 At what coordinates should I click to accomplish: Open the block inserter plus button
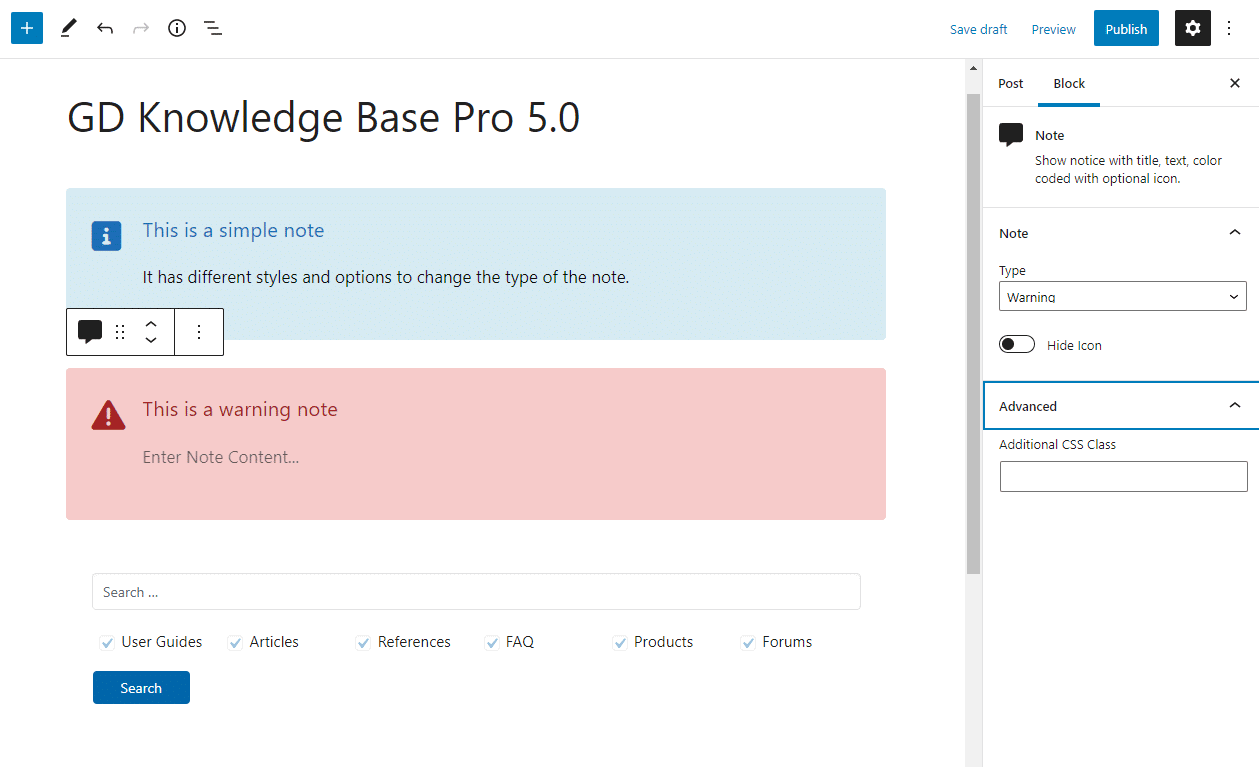(x=27, y=28)
